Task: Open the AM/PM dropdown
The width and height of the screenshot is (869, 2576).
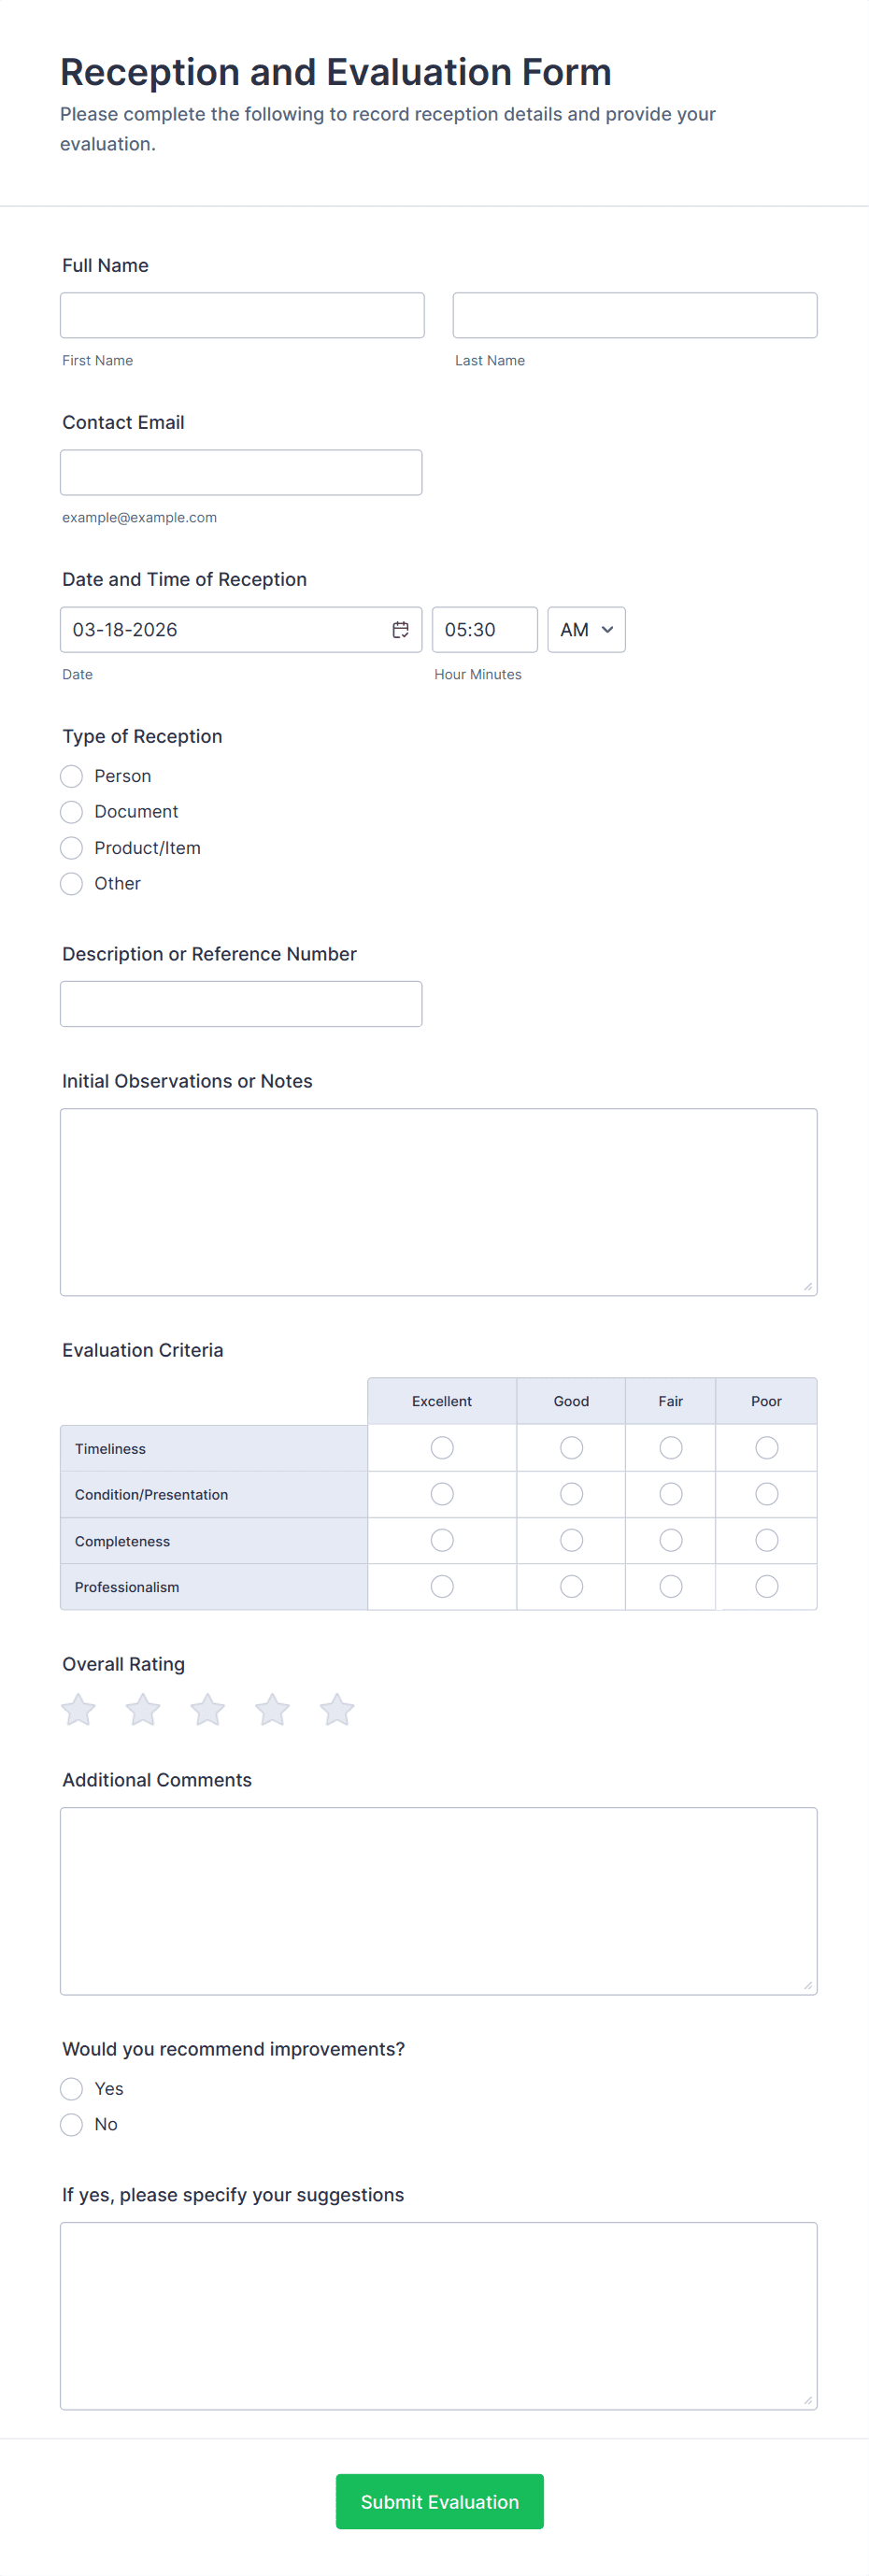Action: tap(586, 630)
